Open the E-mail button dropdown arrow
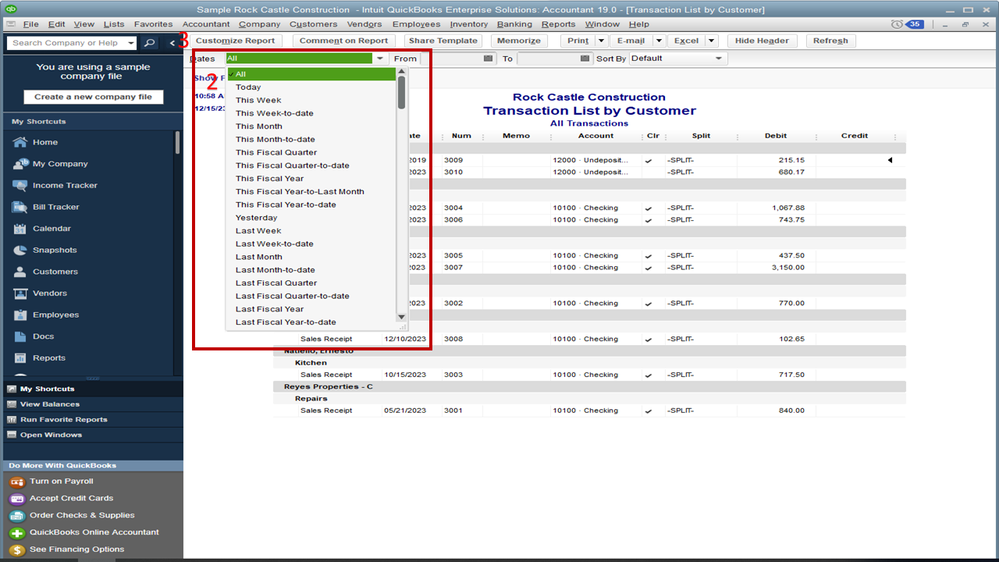Screen dimensions: 999x562 [659, 41]
